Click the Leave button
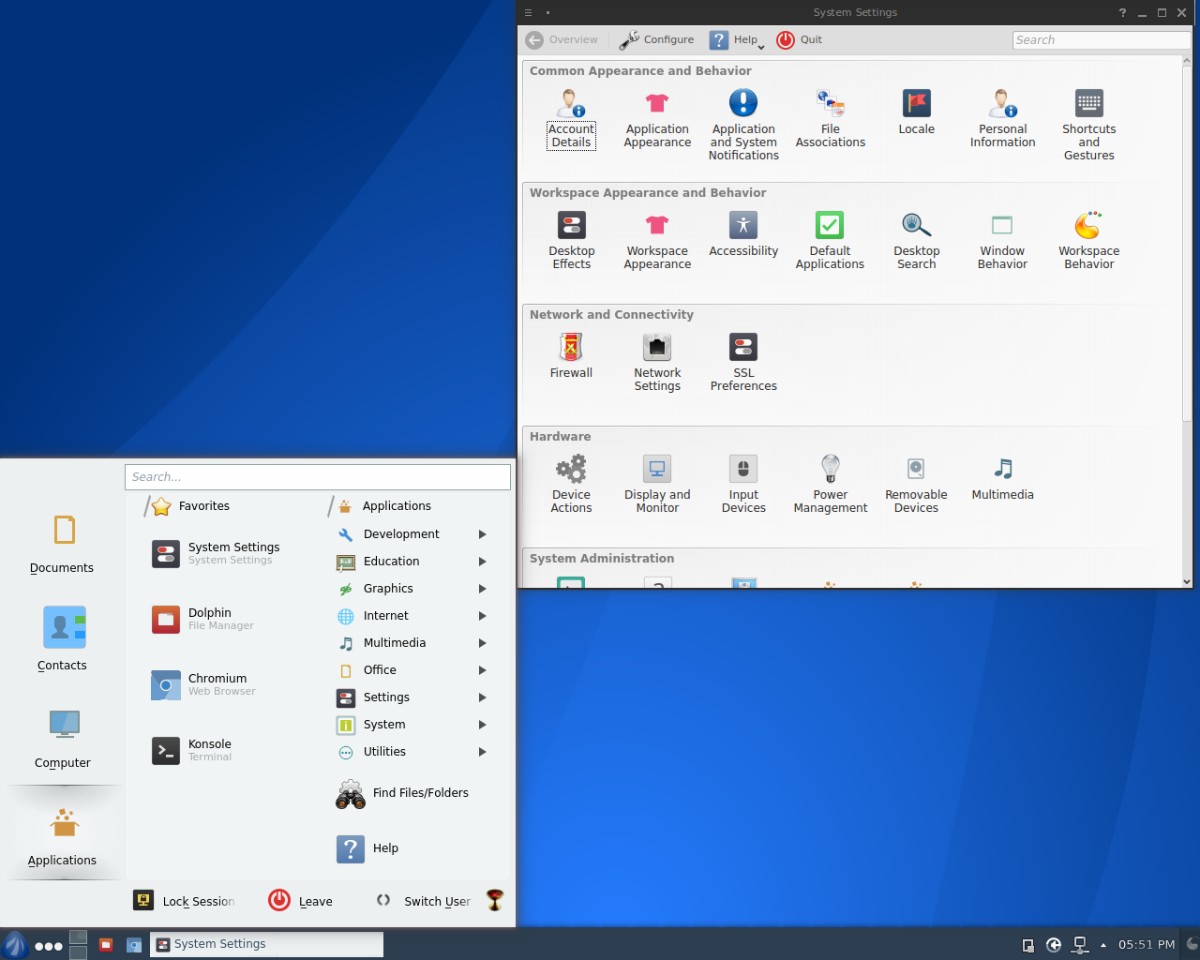The height and width of the screenshot is (960, 1200). click(301, 901)
